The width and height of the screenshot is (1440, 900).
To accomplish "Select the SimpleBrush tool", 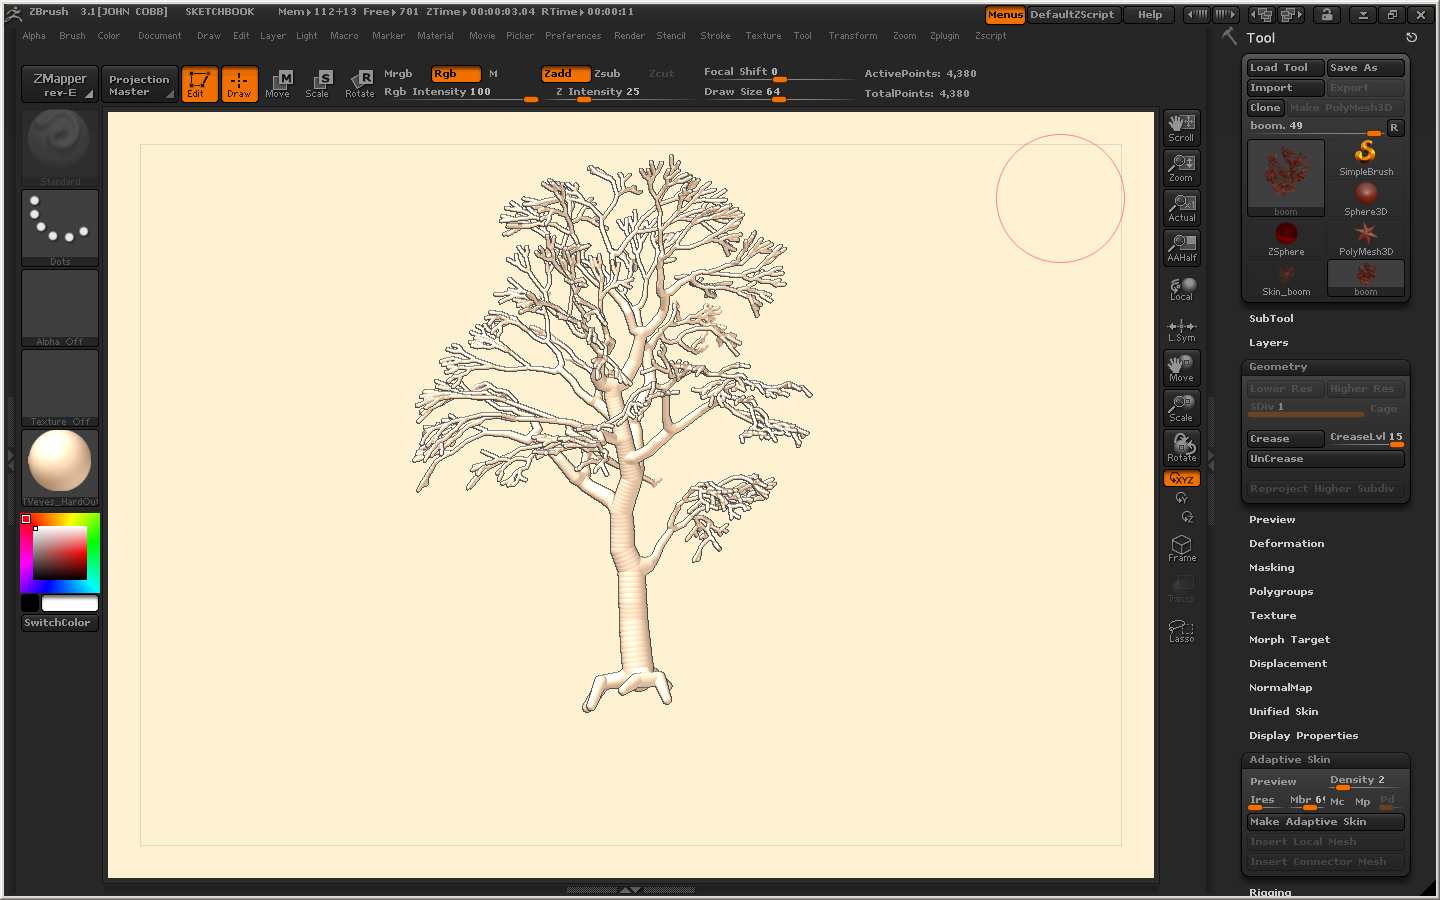I will pyautogui.click(x=1366, y=158).
